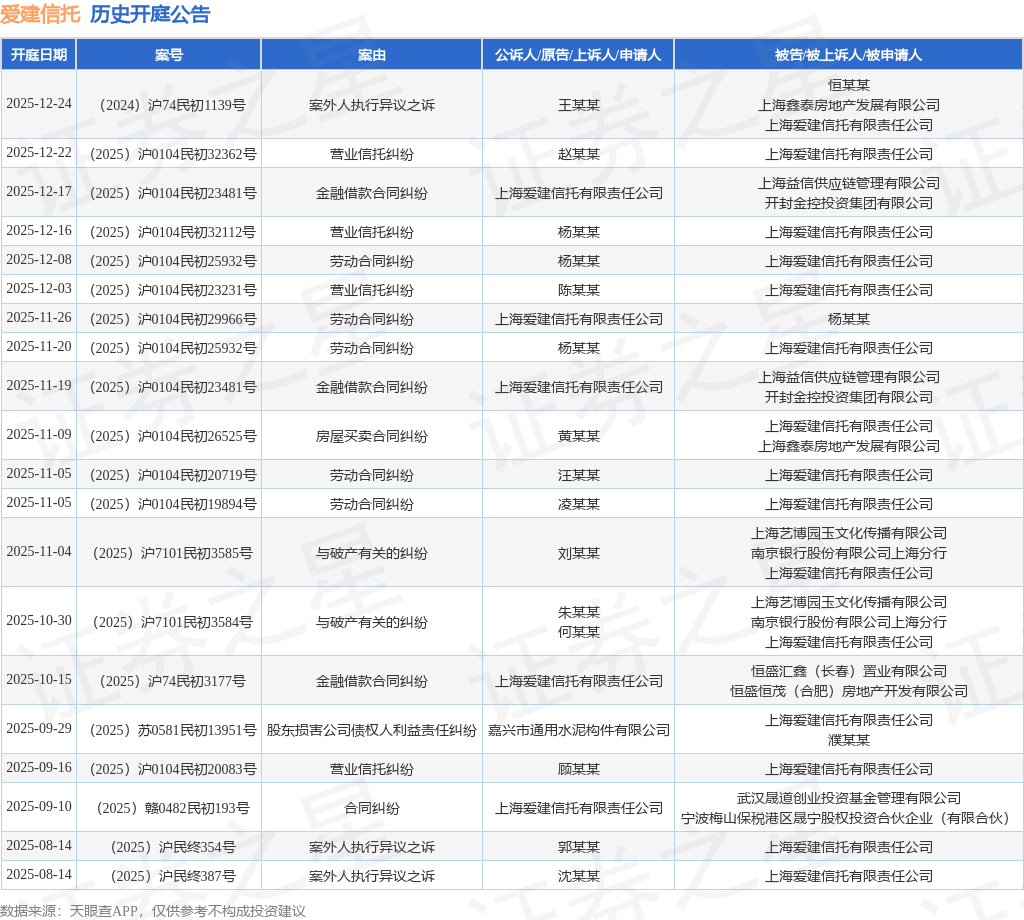Click defendant 恒盛恒茂(合肥)房地产开发有限公司
The image size is (1024, 920).
848,691
